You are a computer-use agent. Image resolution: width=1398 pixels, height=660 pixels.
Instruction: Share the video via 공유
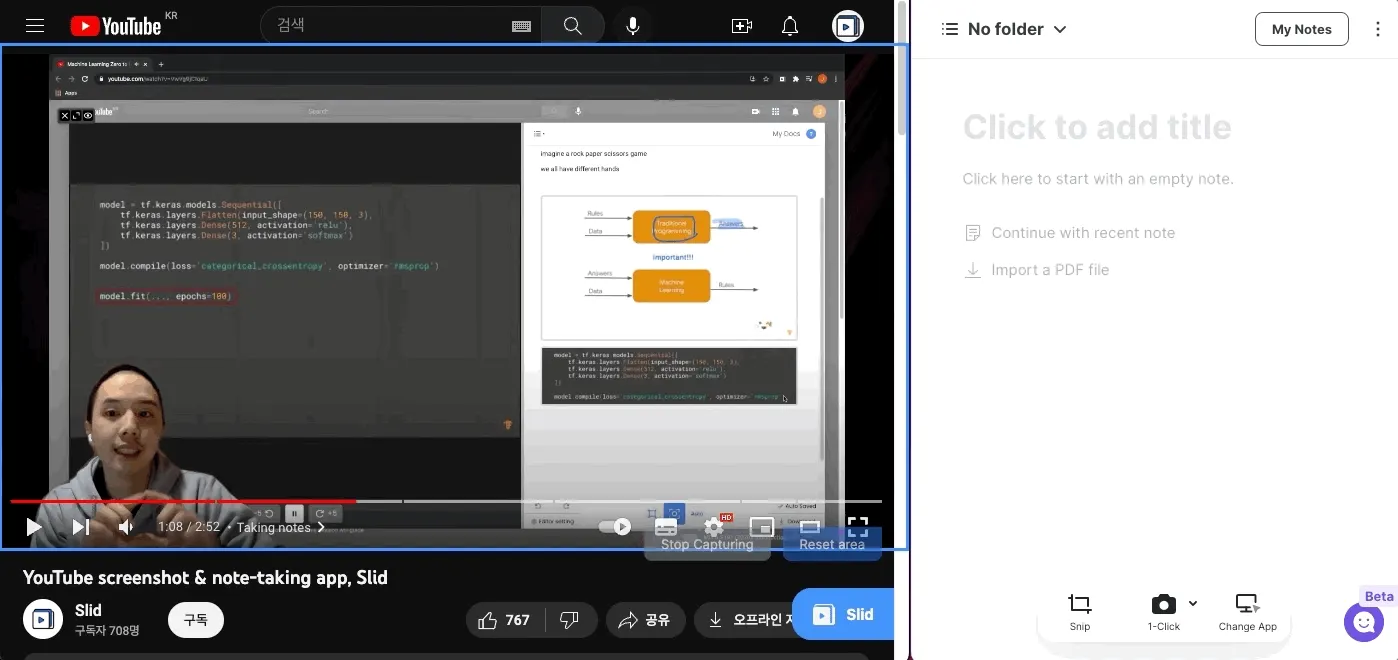pos(644,620)
